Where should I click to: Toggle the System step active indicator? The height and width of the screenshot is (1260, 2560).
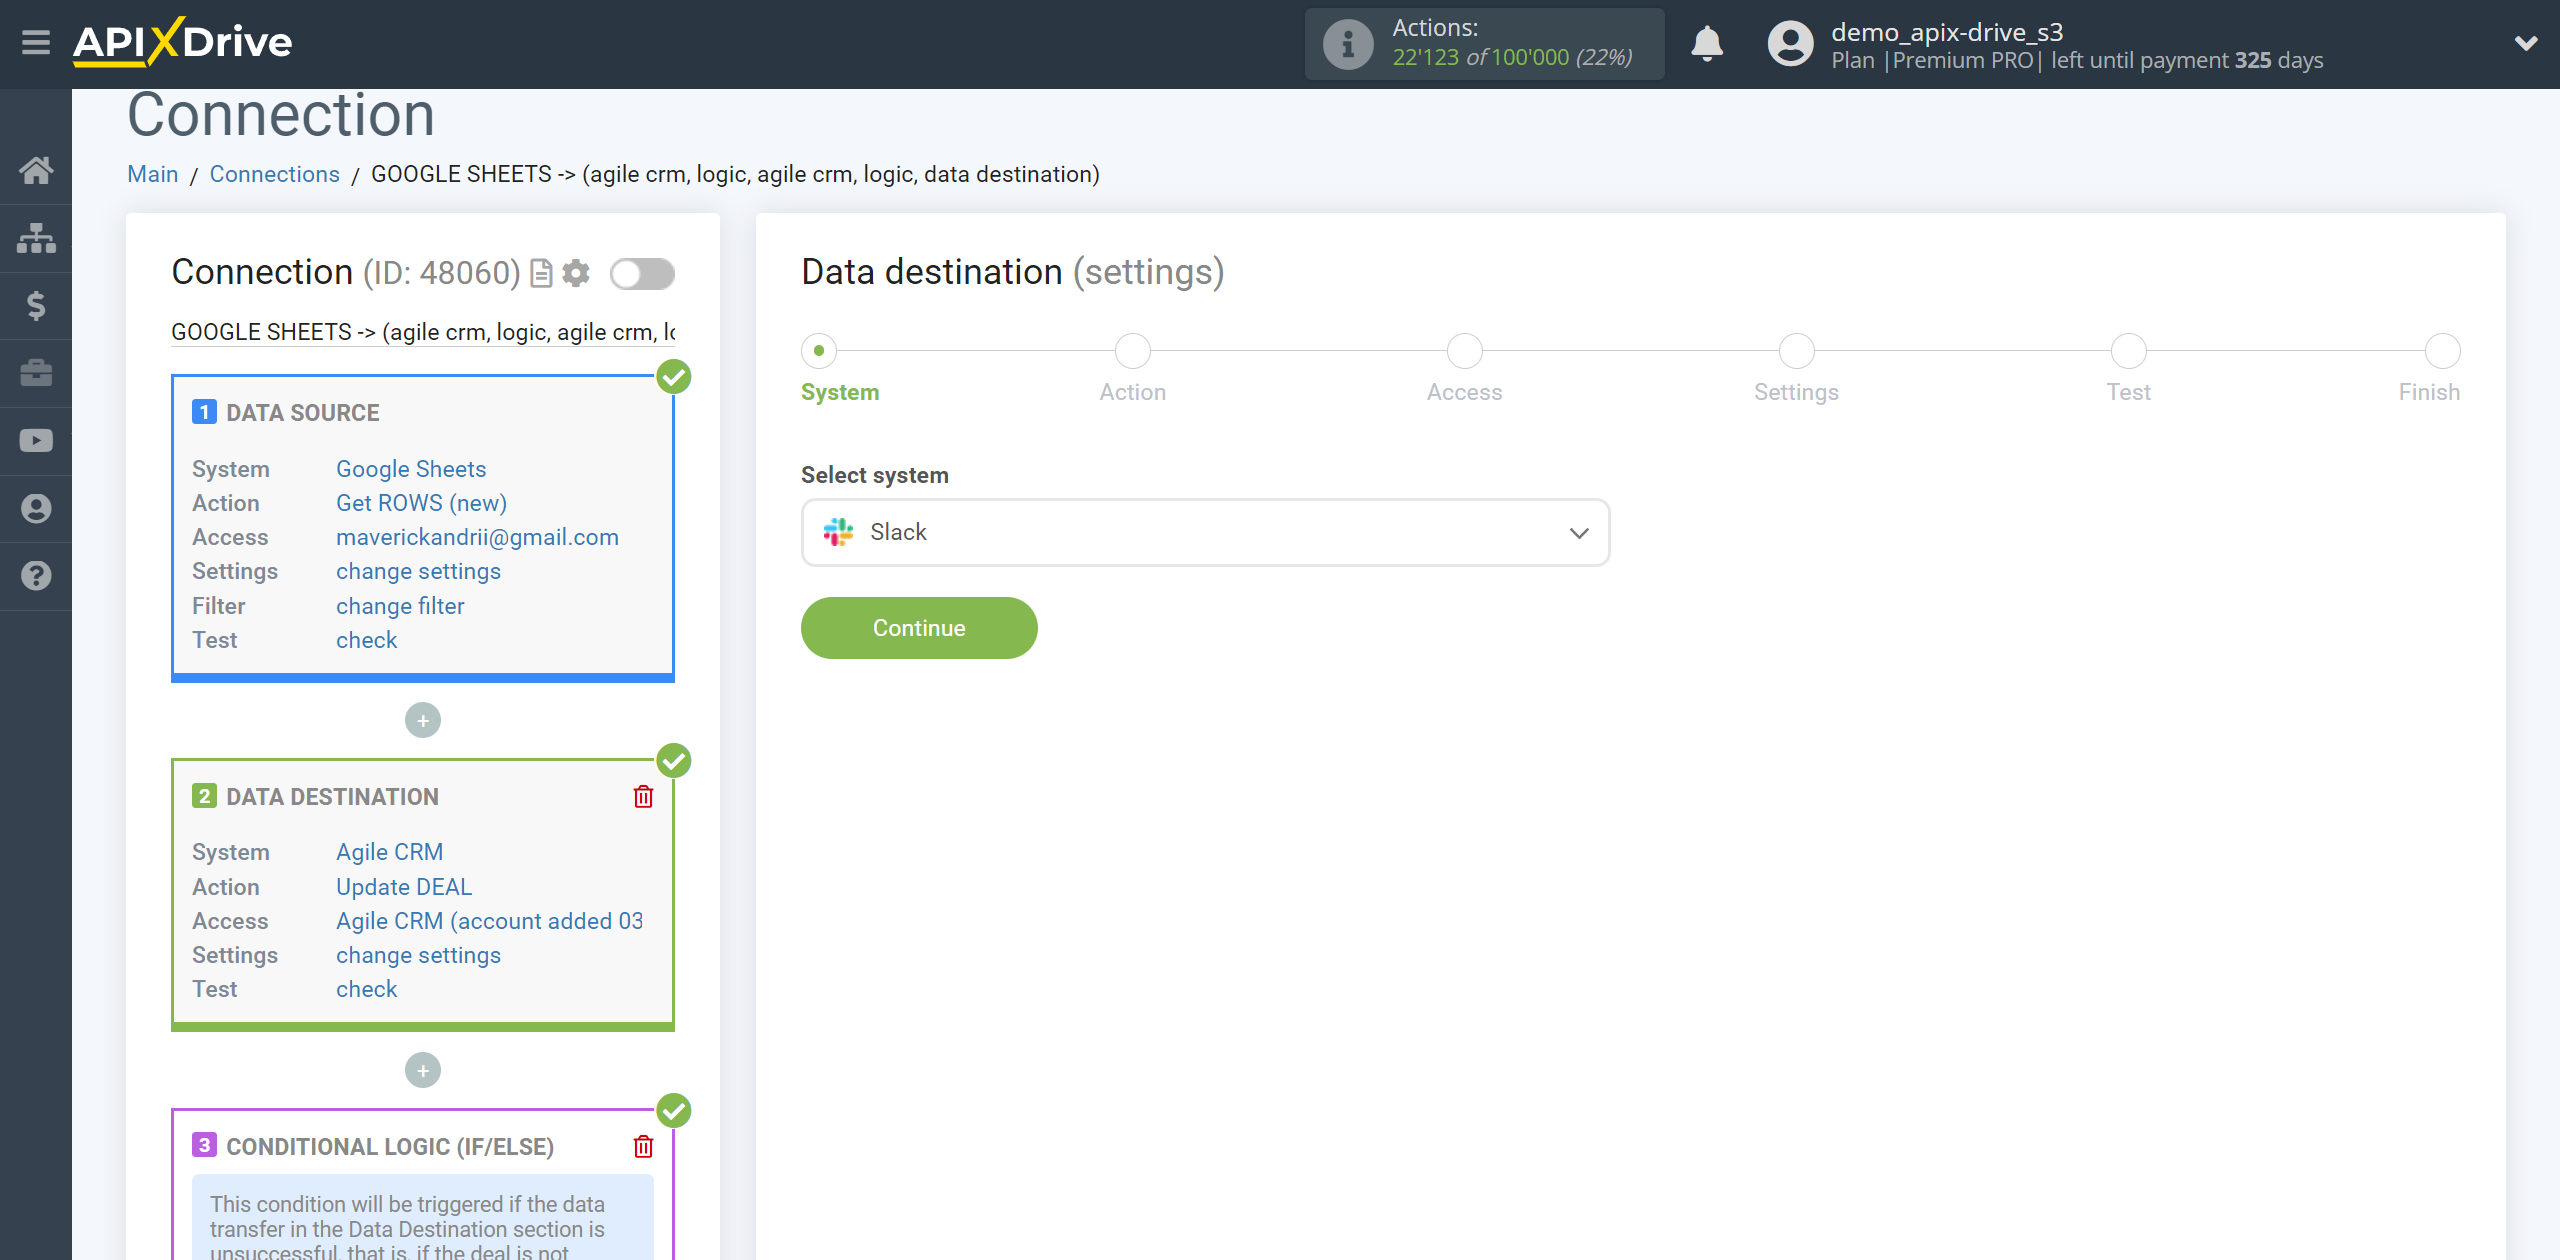point(818,349)
